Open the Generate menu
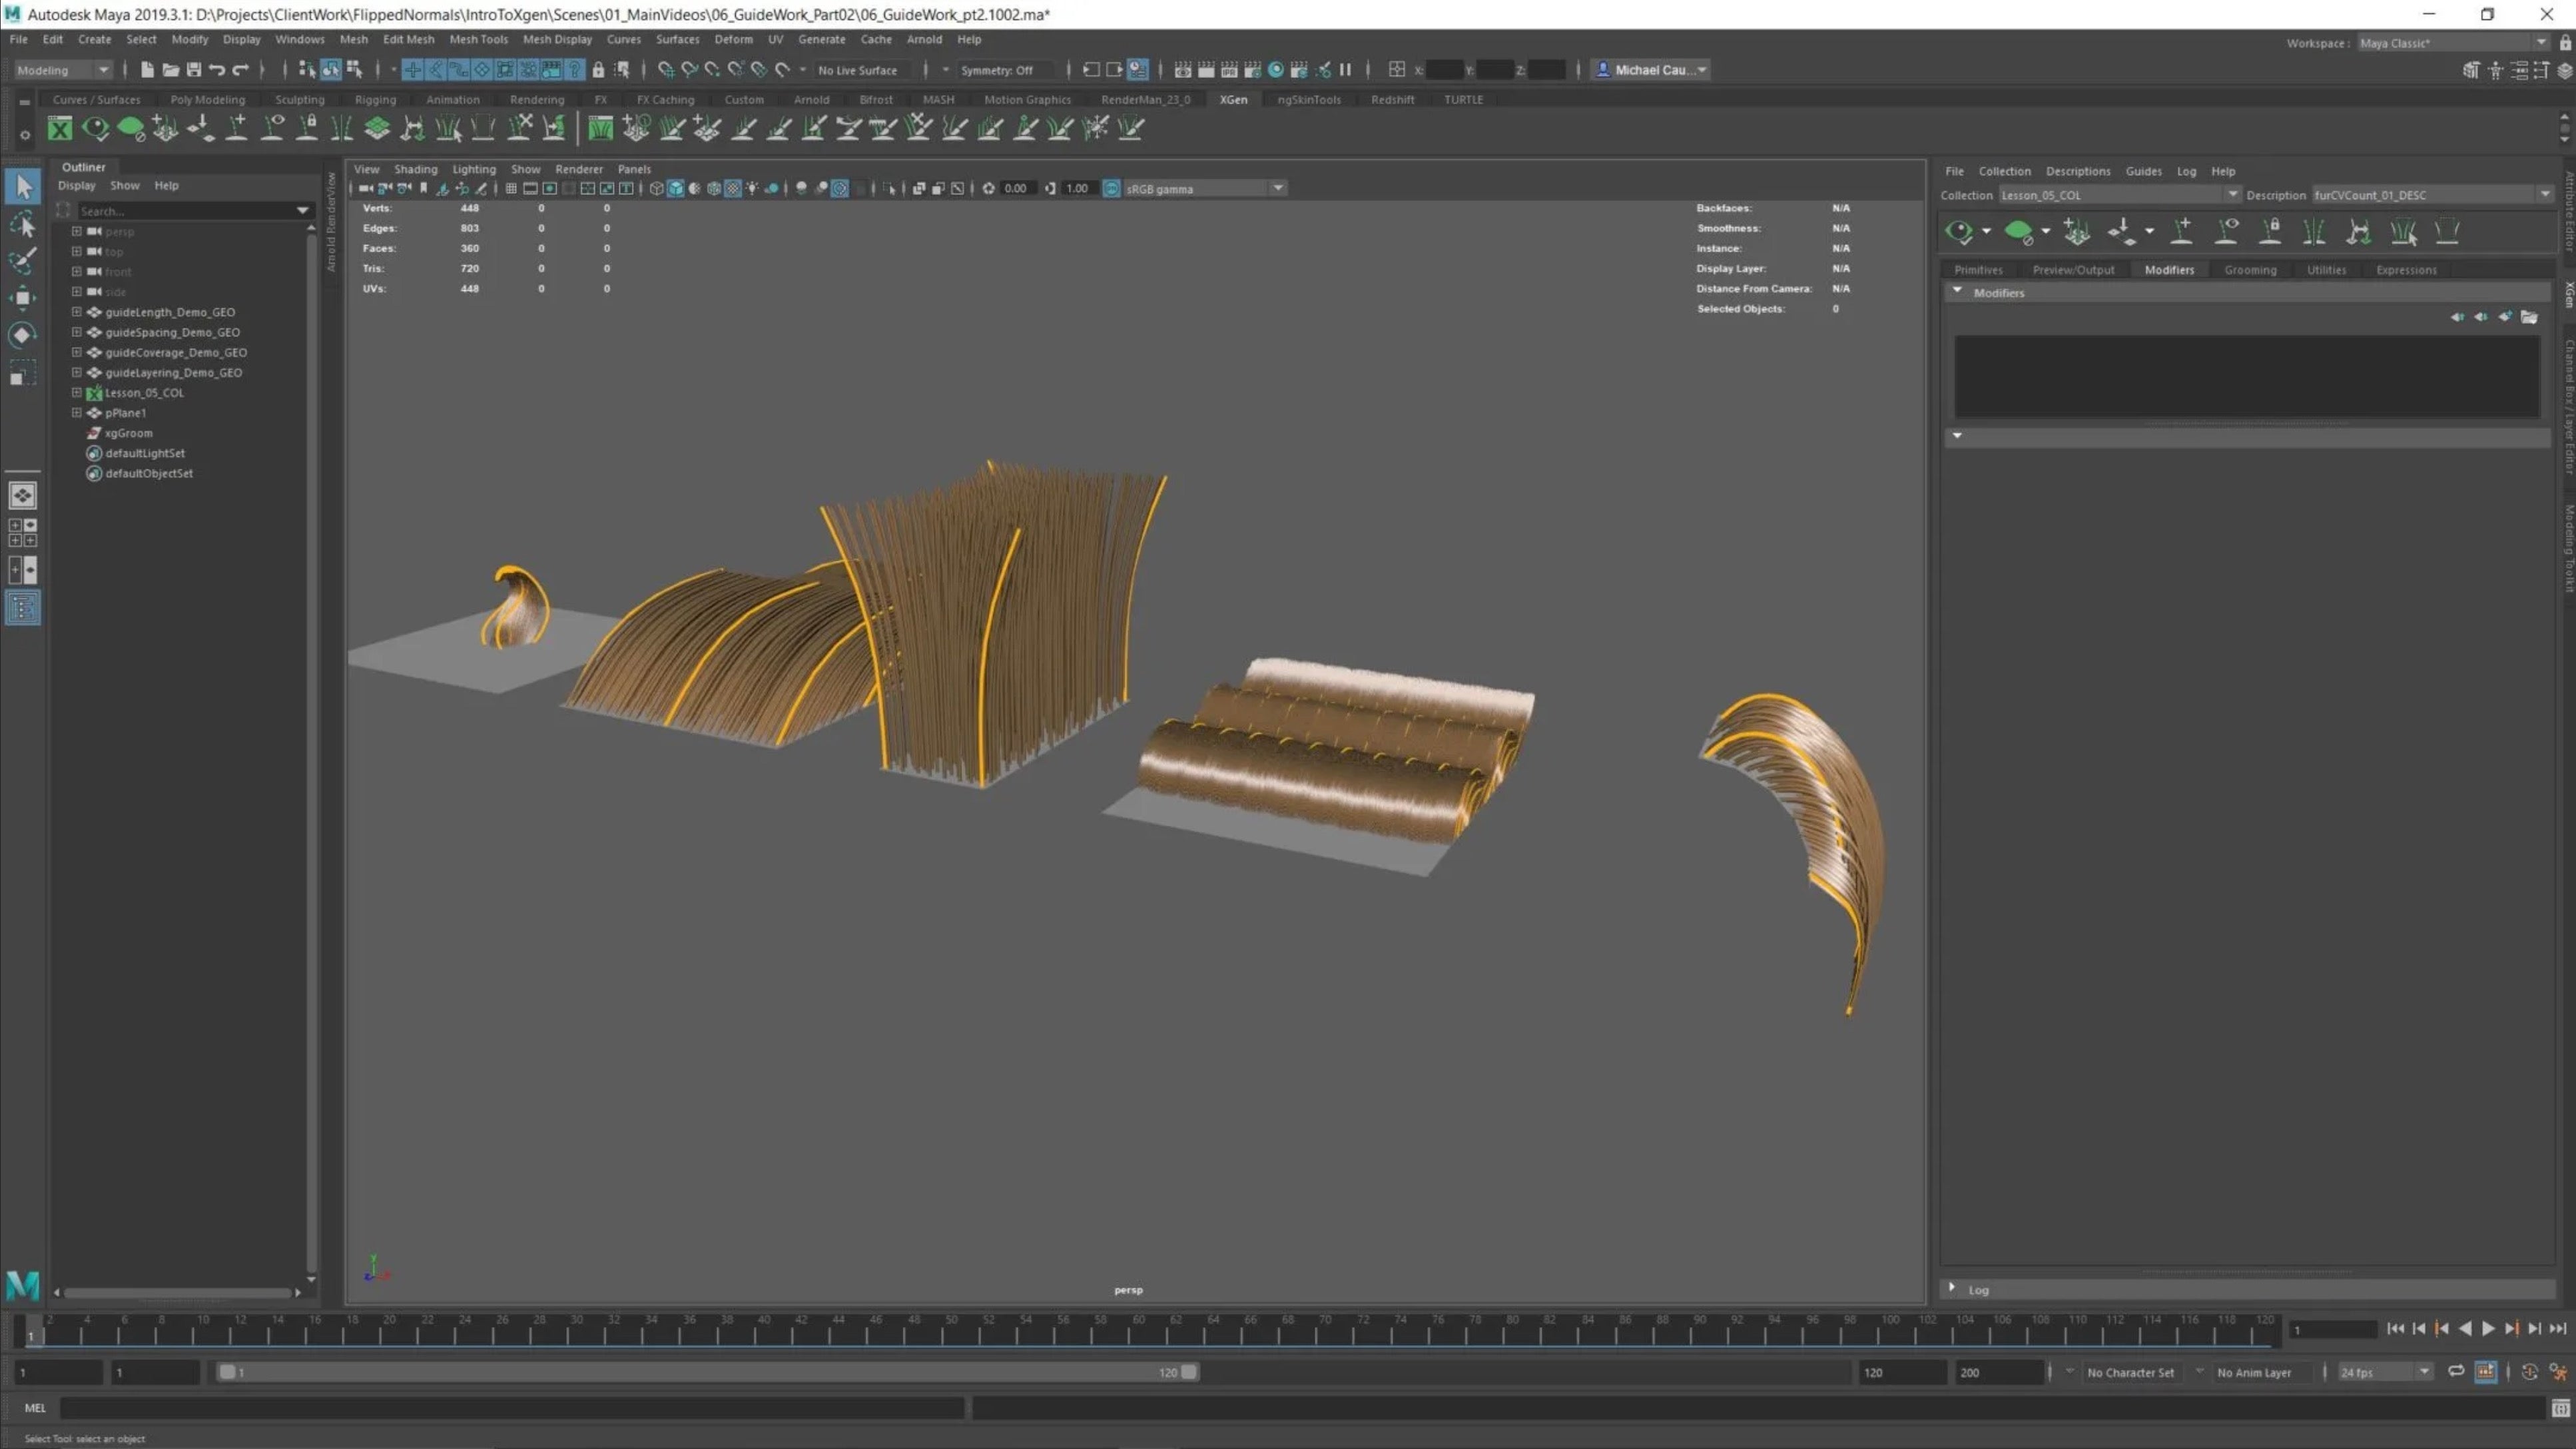2576x1449 pixels. [x=821, y=39]
